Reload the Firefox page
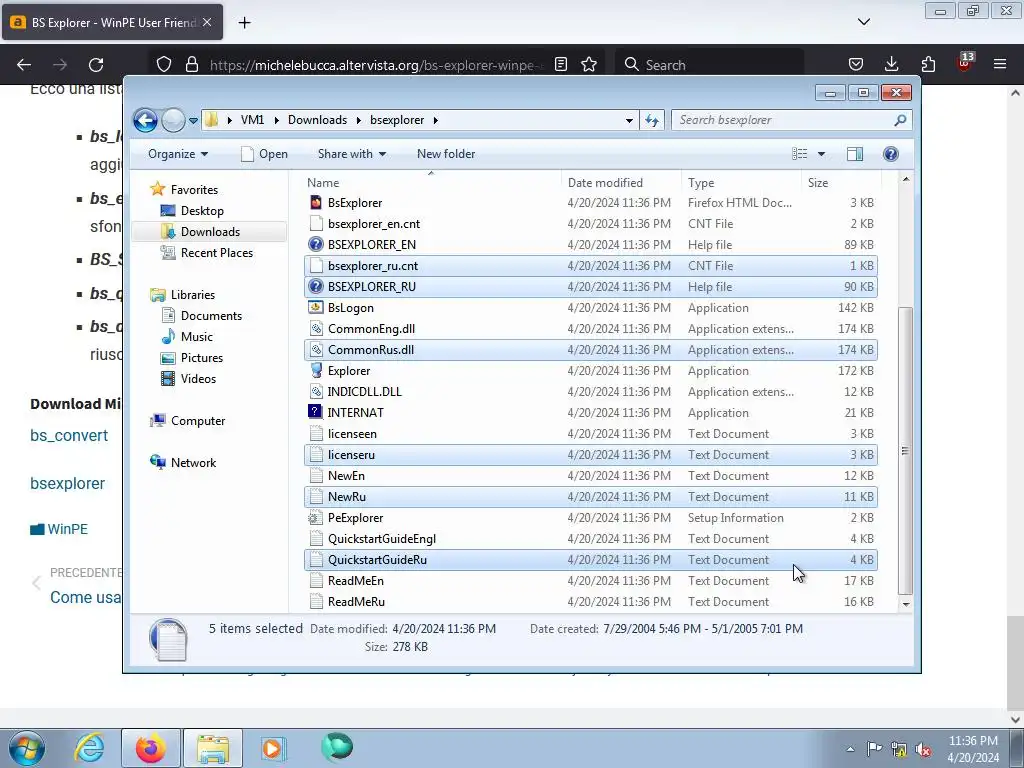 click(96, 65)
